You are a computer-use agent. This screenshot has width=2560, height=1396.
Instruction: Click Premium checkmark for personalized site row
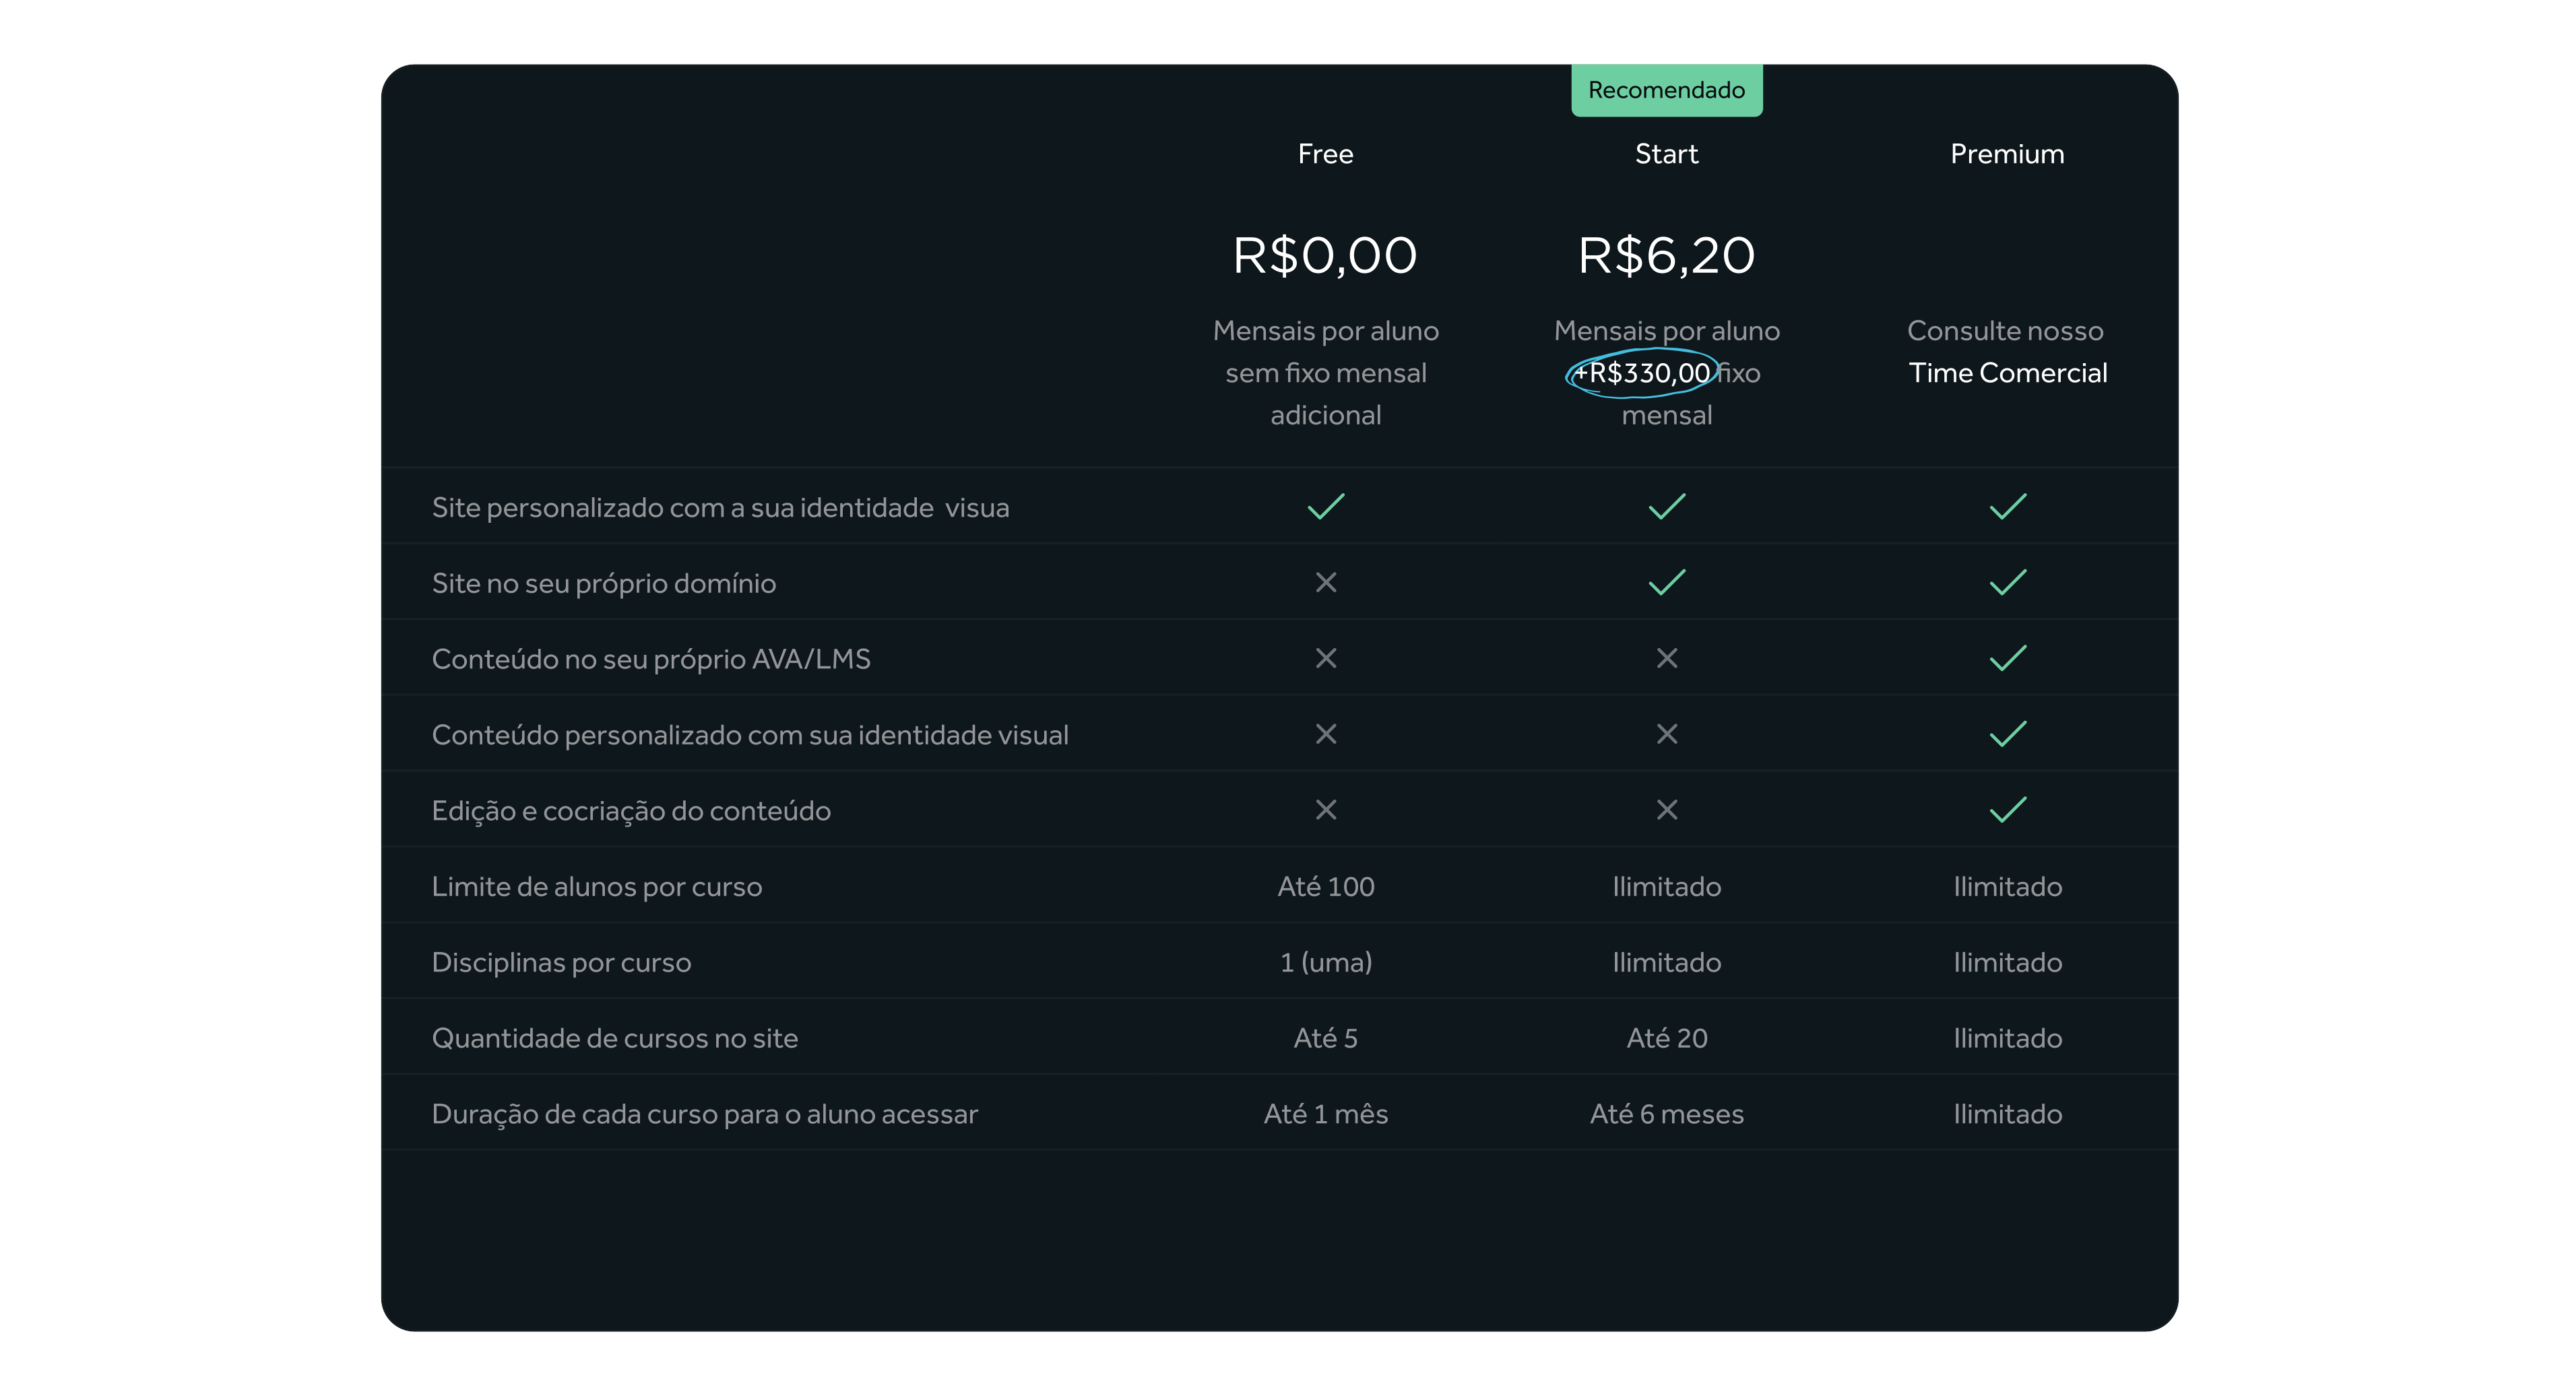[x=2007, y=507]
